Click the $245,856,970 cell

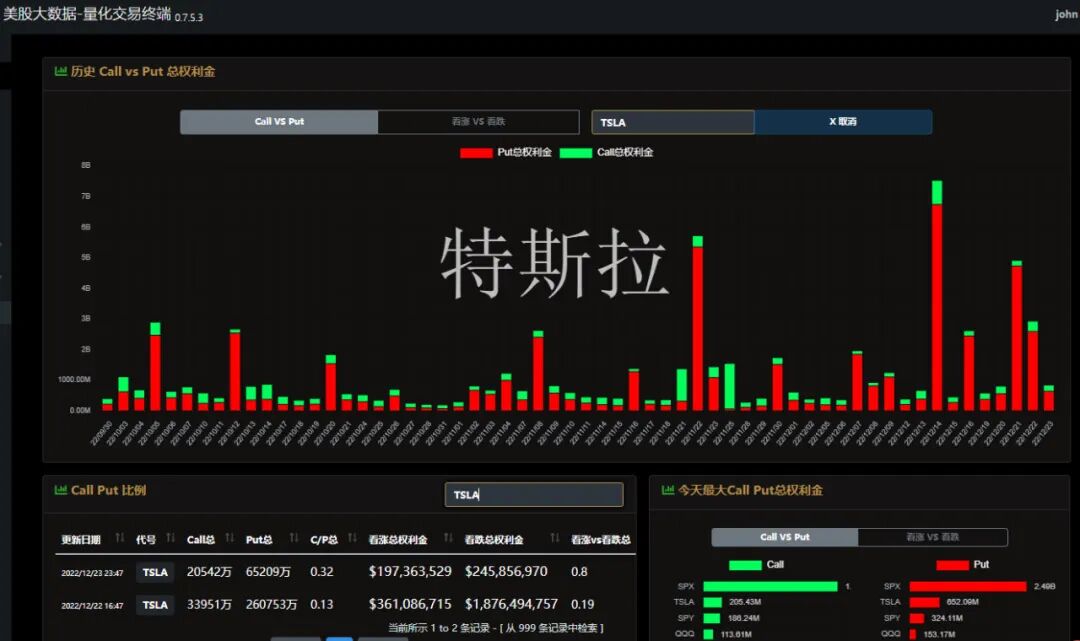pyautogui.click(x=506, y=571)
